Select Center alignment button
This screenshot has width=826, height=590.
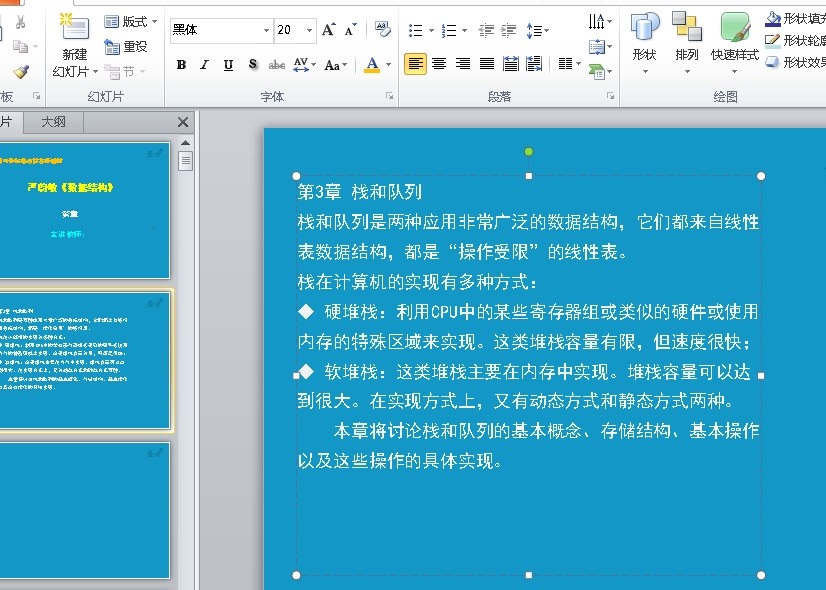(439, 64)
